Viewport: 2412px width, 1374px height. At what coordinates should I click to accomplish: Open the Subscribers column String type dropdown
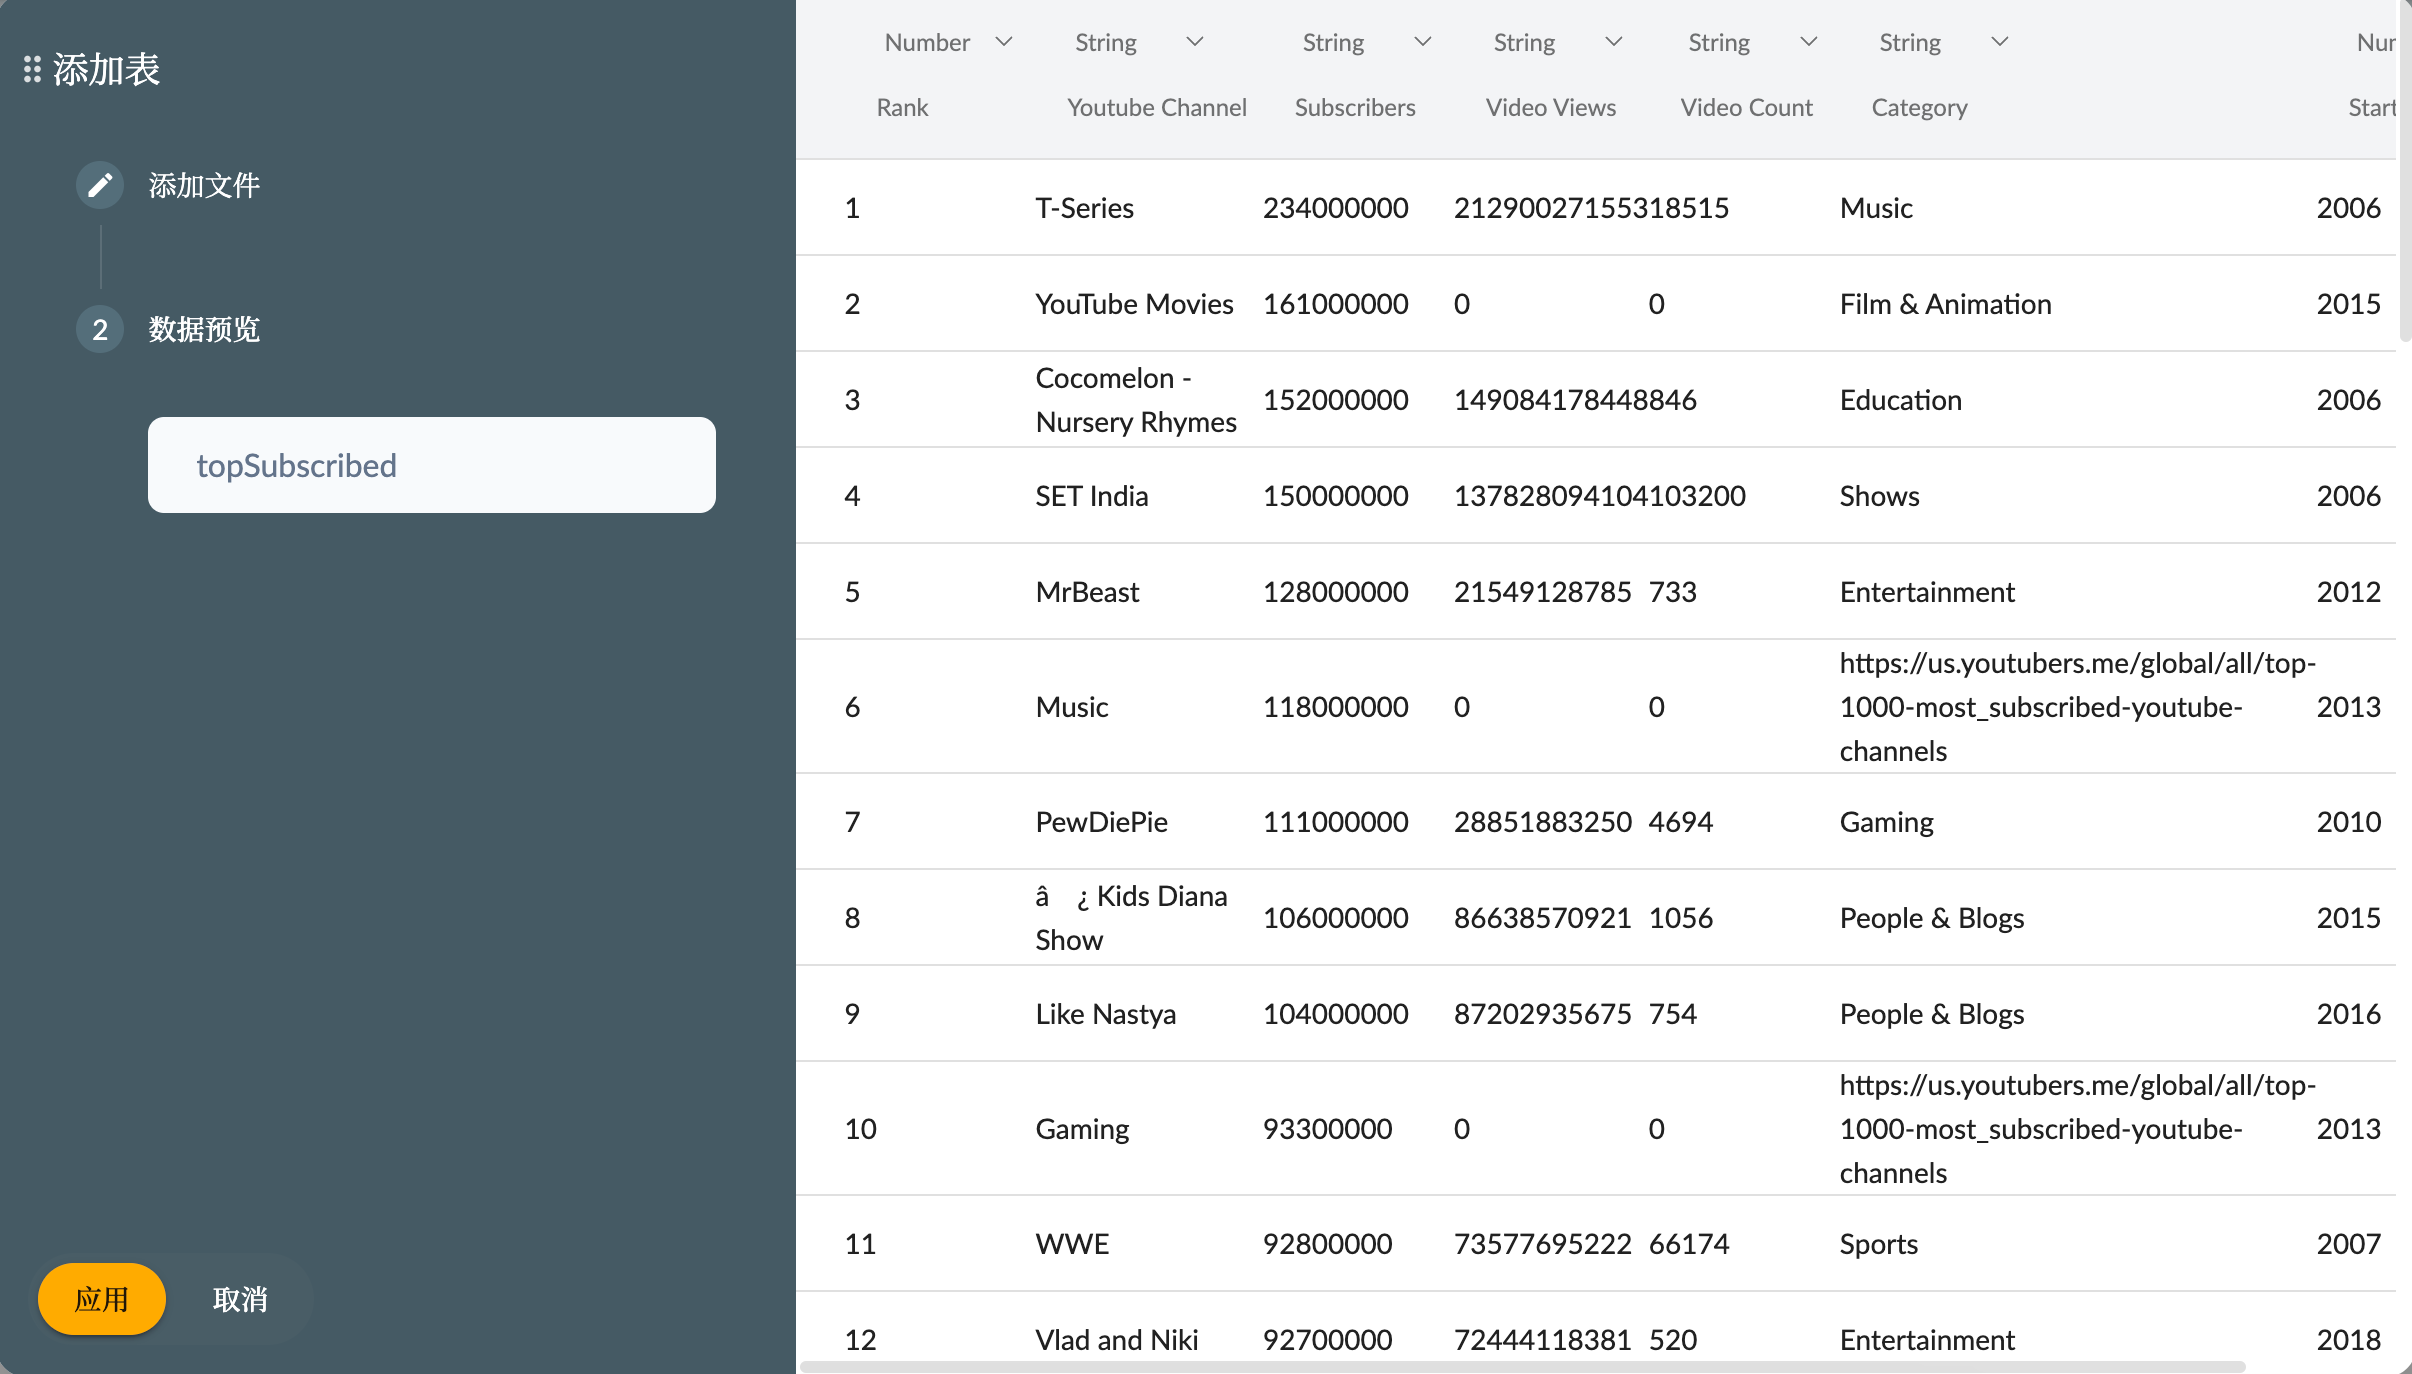click(1422, 42)
